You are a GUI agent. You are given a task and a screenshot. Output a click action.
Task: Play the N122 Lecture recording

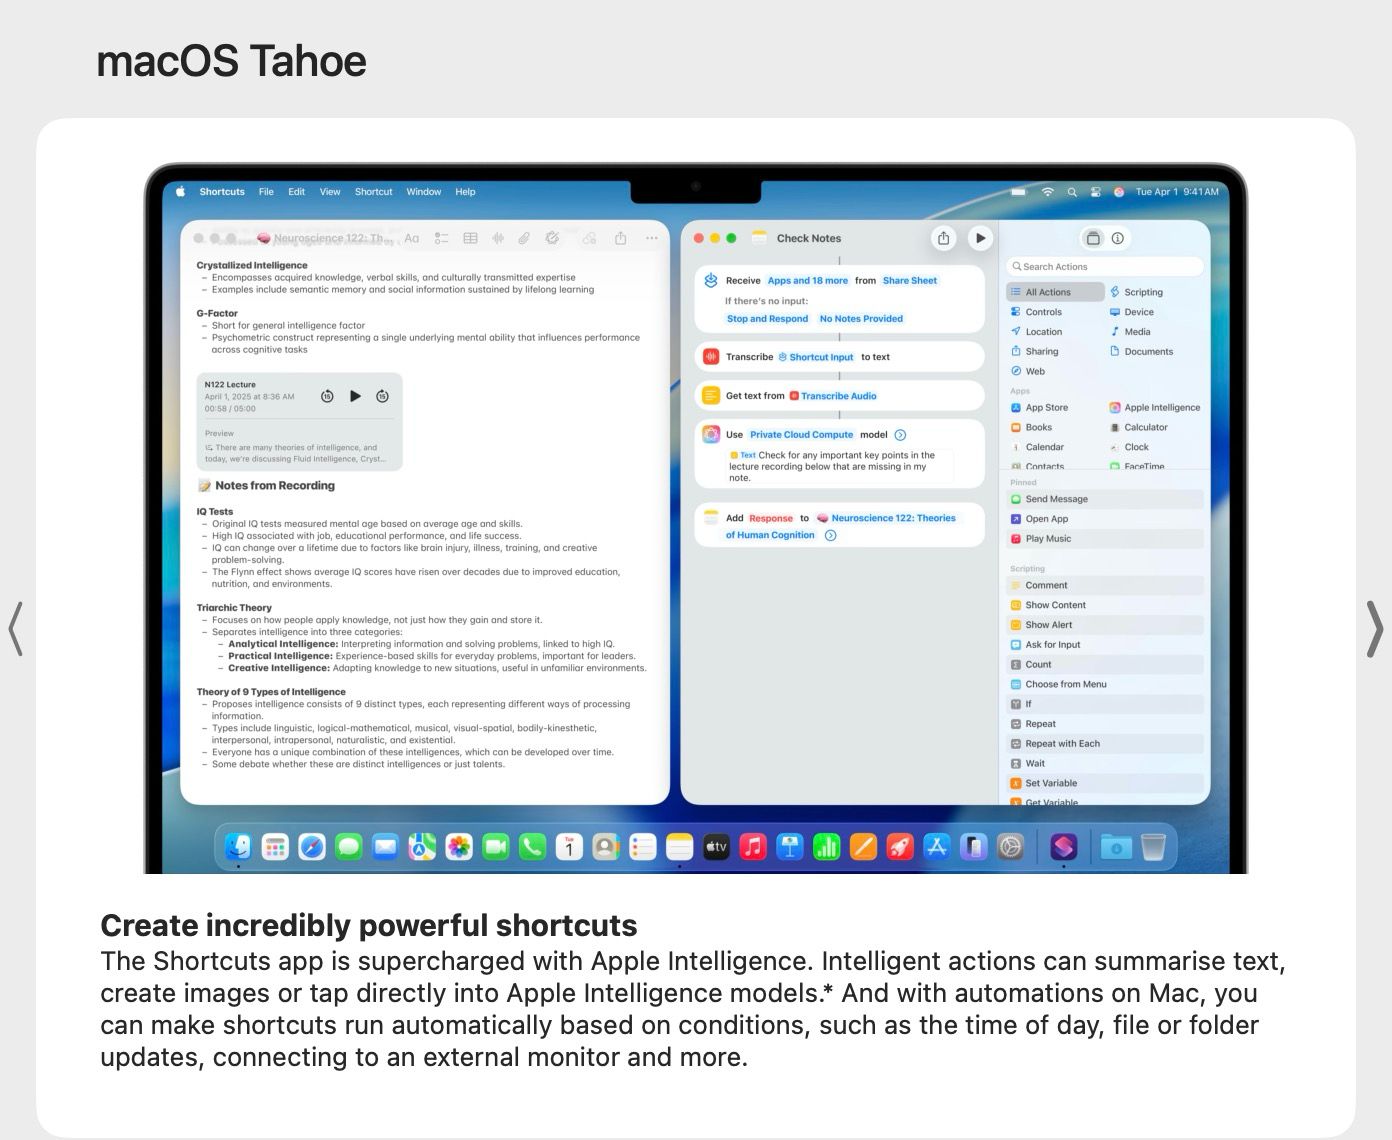(355, 396)
